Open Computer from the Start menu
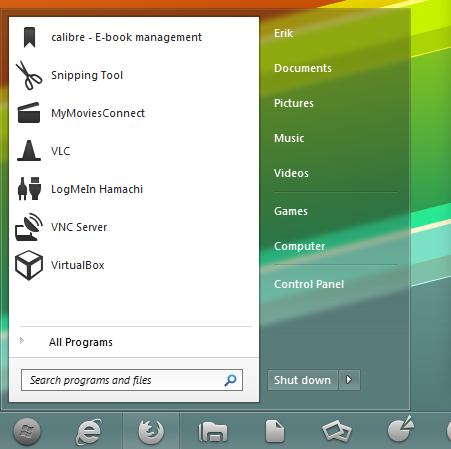Viewport: 451px width, 449px height. [x=299, y=246]
